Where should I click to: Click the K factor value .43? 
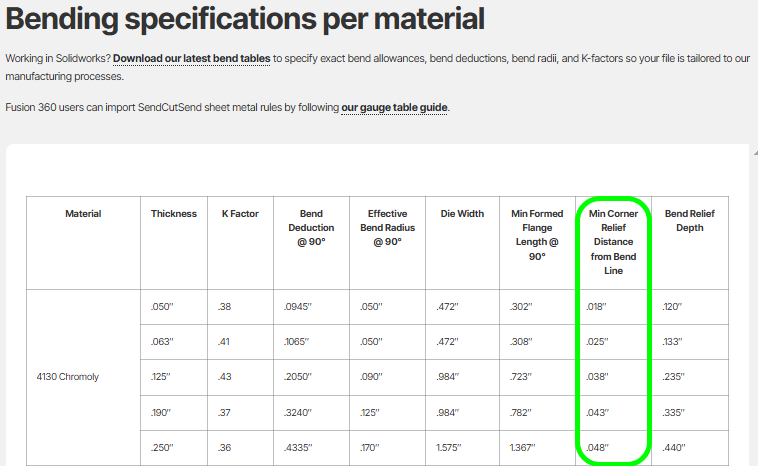coord(225,377)
